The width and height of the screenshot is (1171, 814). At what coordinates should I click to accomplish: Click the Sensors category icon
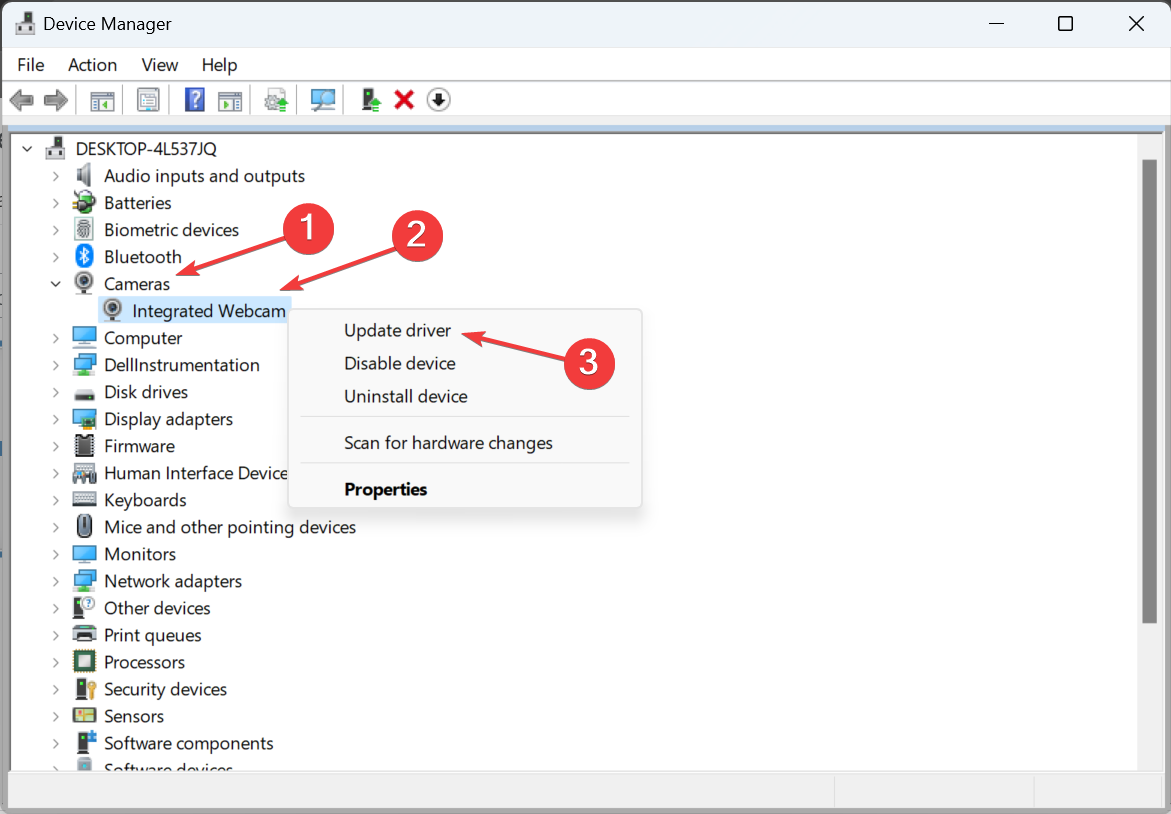(x=84, y=715)
